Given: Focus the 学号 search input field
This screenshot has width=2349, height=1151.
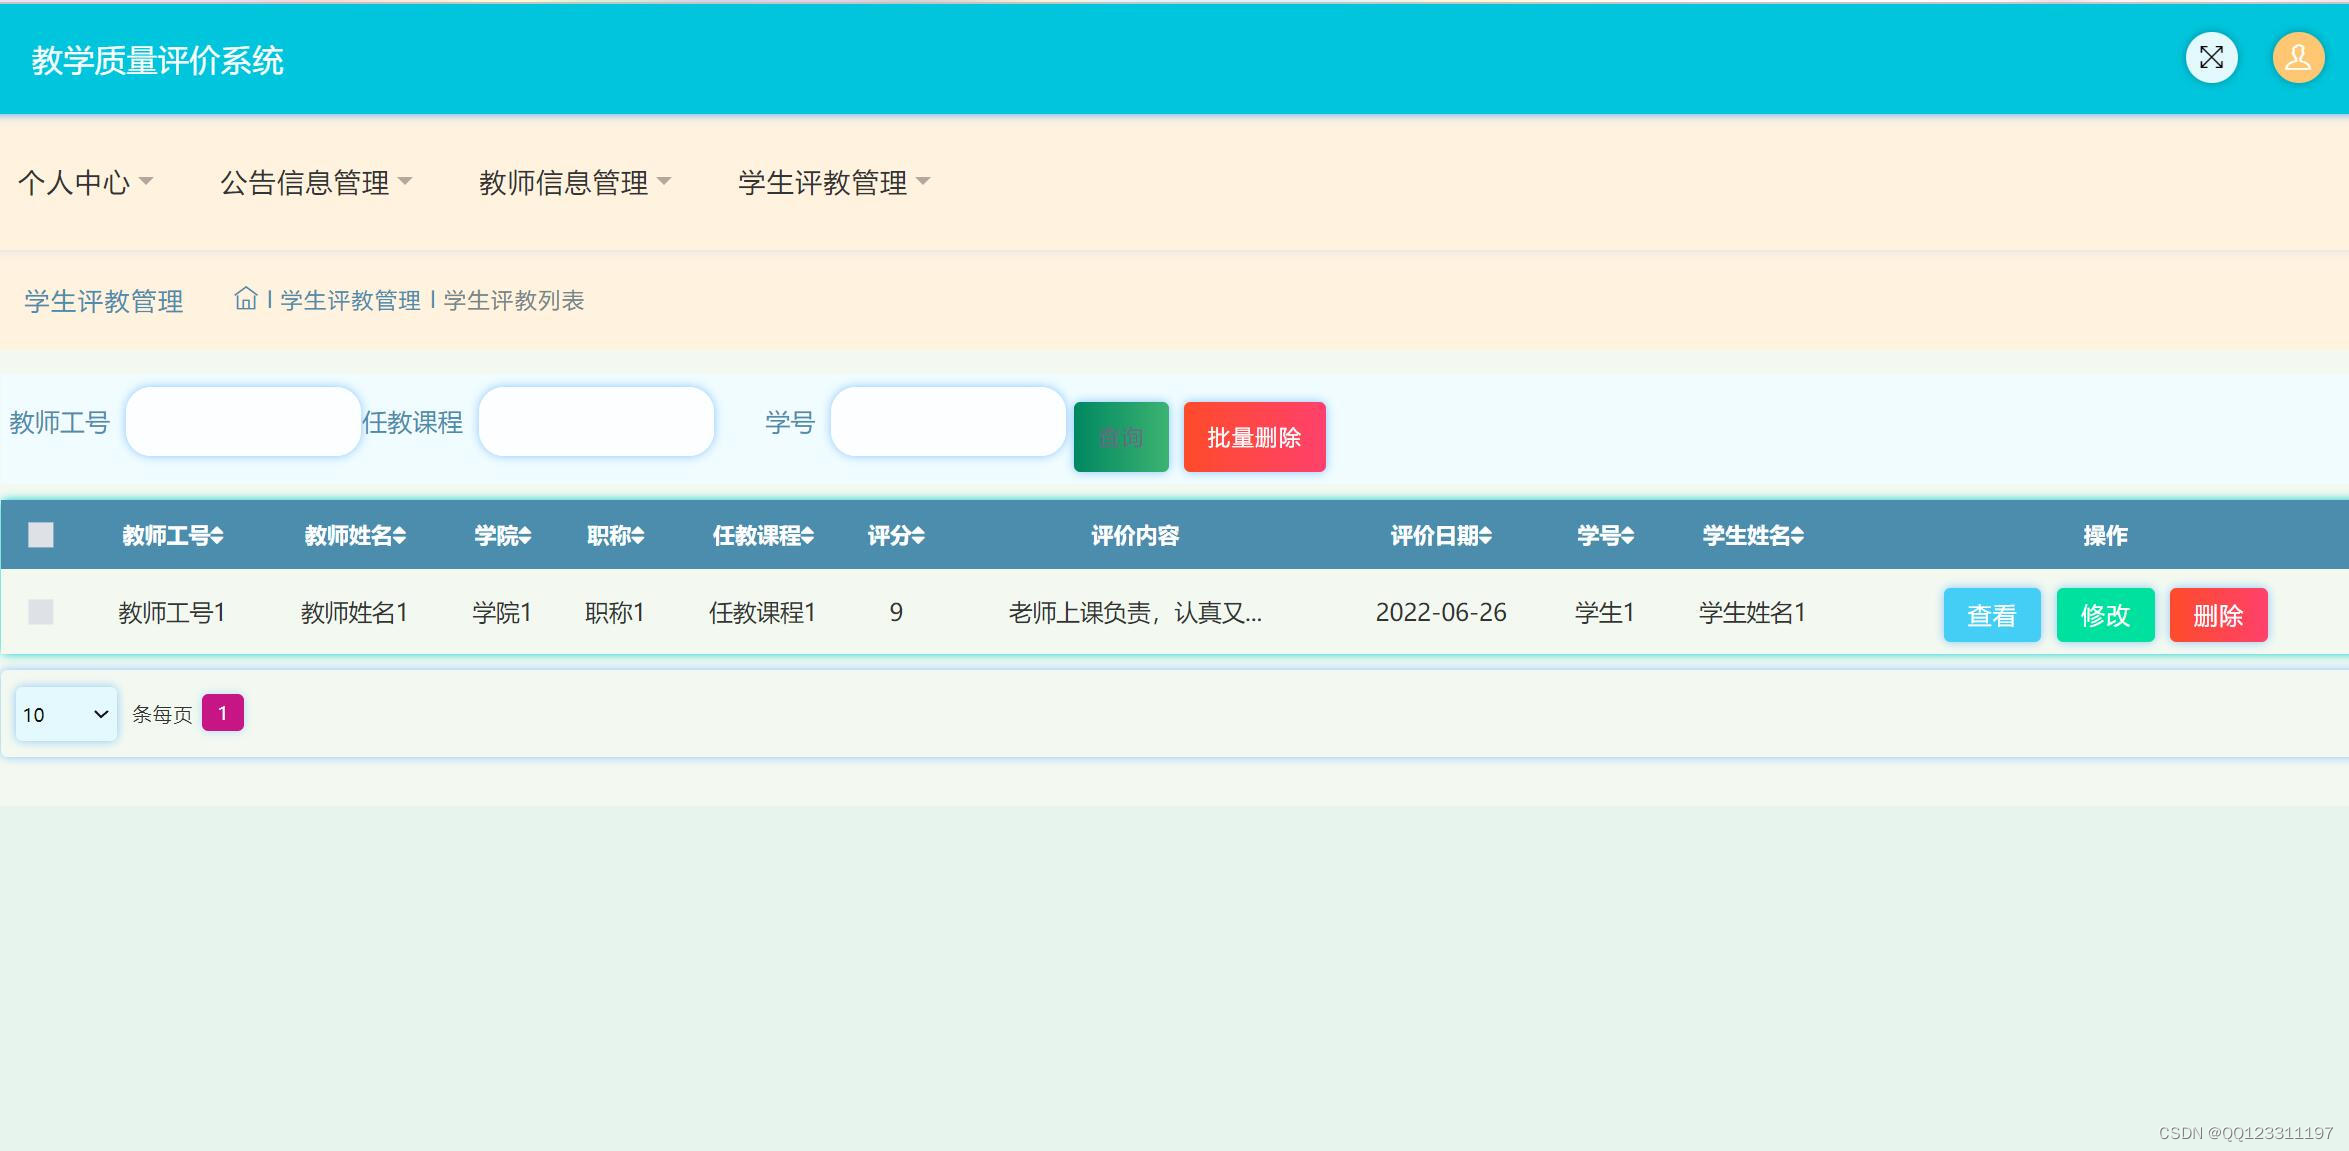Looking at the screenshot, I should click(x=948, y=422).
